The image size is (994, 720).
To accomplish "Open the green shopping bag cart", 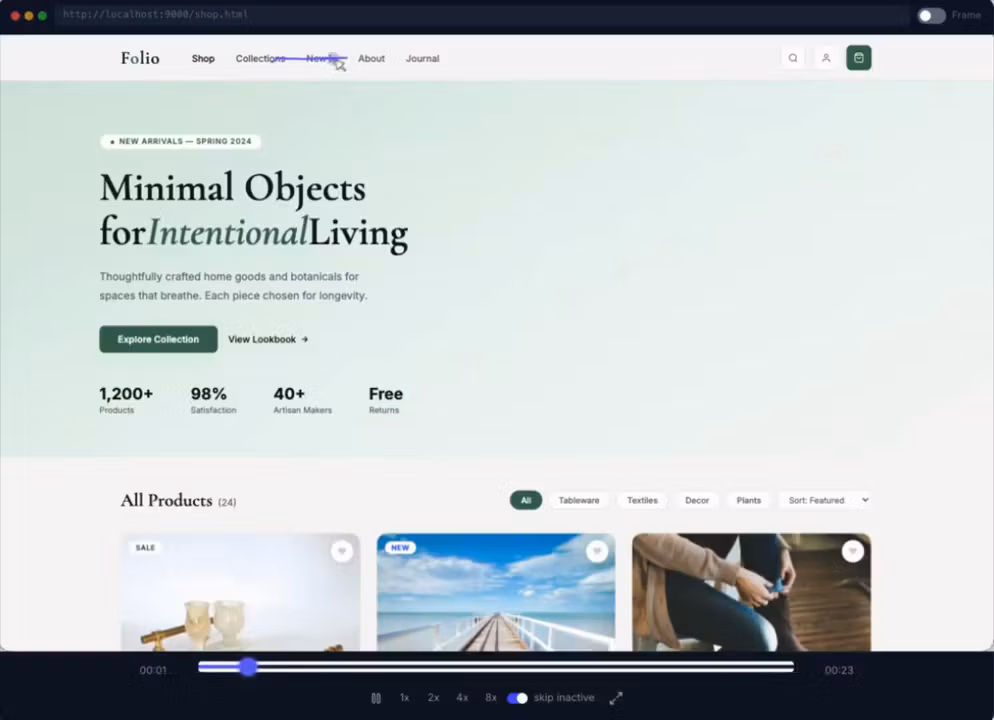I will click(858, 58).
